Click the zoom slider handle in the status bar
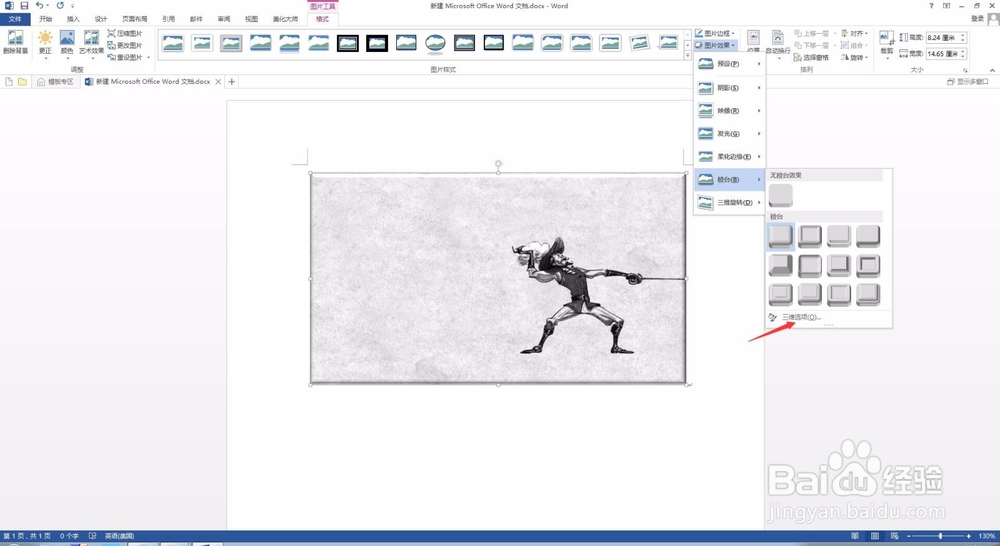This screenshot has width=1000, height=546. pyautogui.click(x=940, y=536)
